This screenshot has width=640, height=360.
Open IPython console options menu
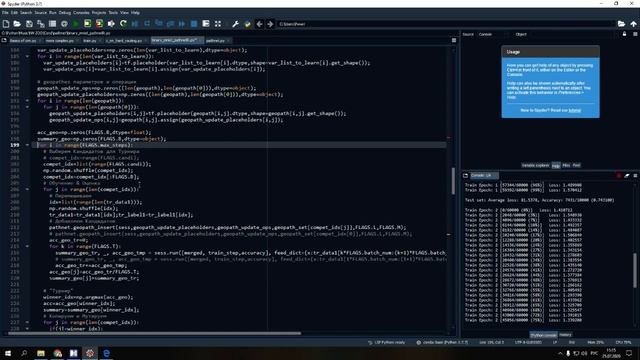coord(635,176)
